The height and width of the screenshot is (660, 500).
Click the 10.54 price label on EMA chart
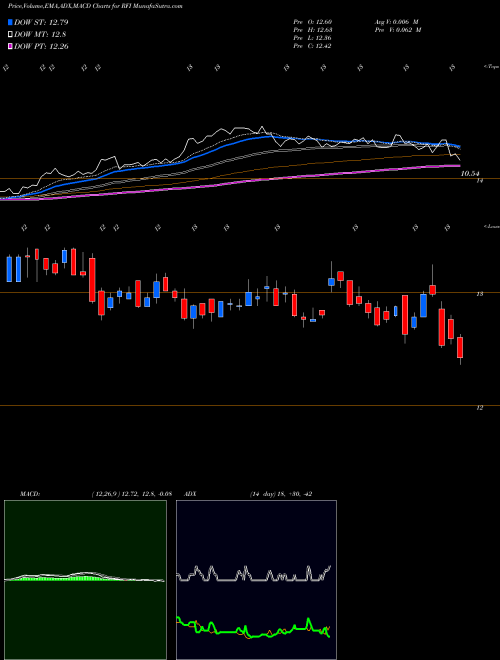point(471,173)
